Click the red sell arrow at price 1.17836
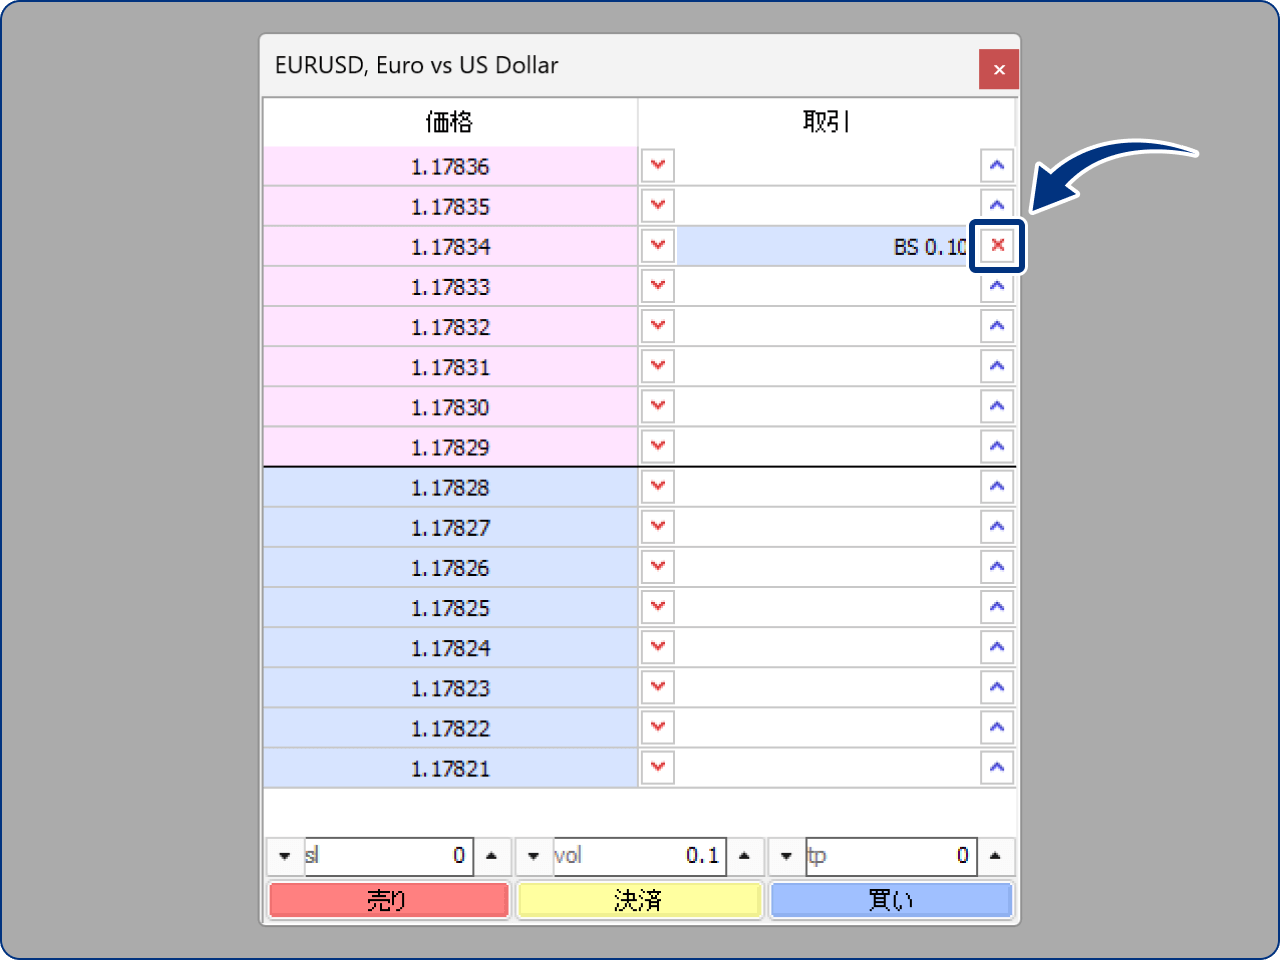Screen dimensions: 1280x960 (x=657, y=165)
